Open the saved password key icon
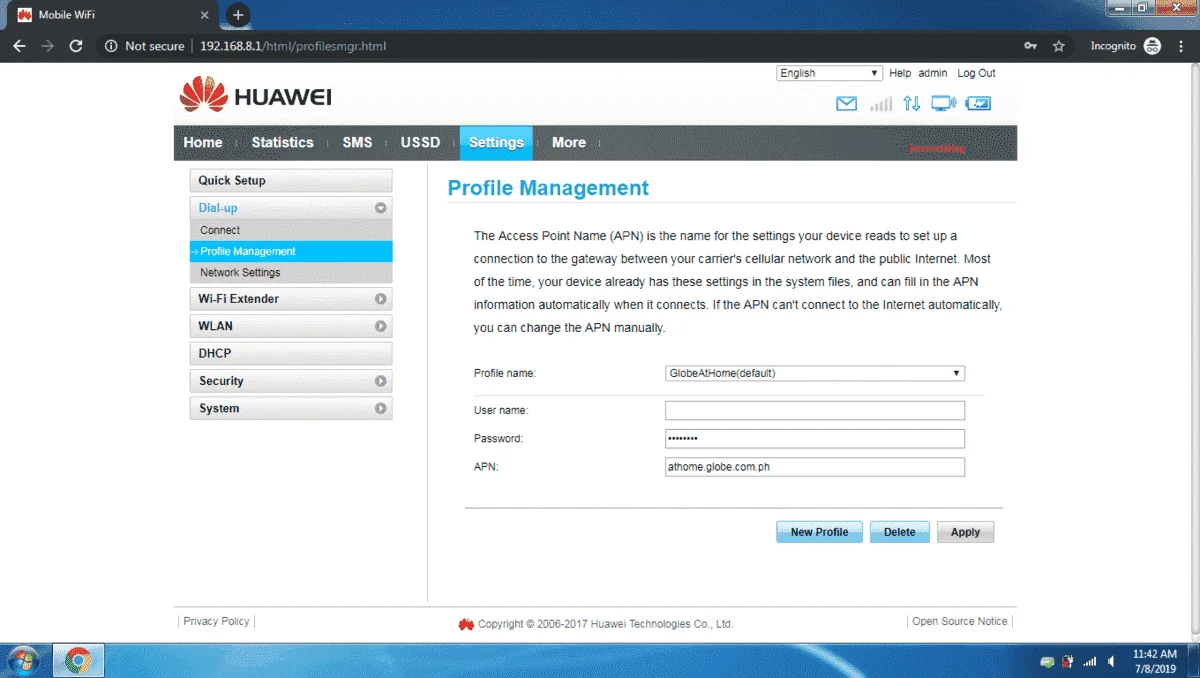Viewport: 1200px width, 678px height. [1031, 46]
